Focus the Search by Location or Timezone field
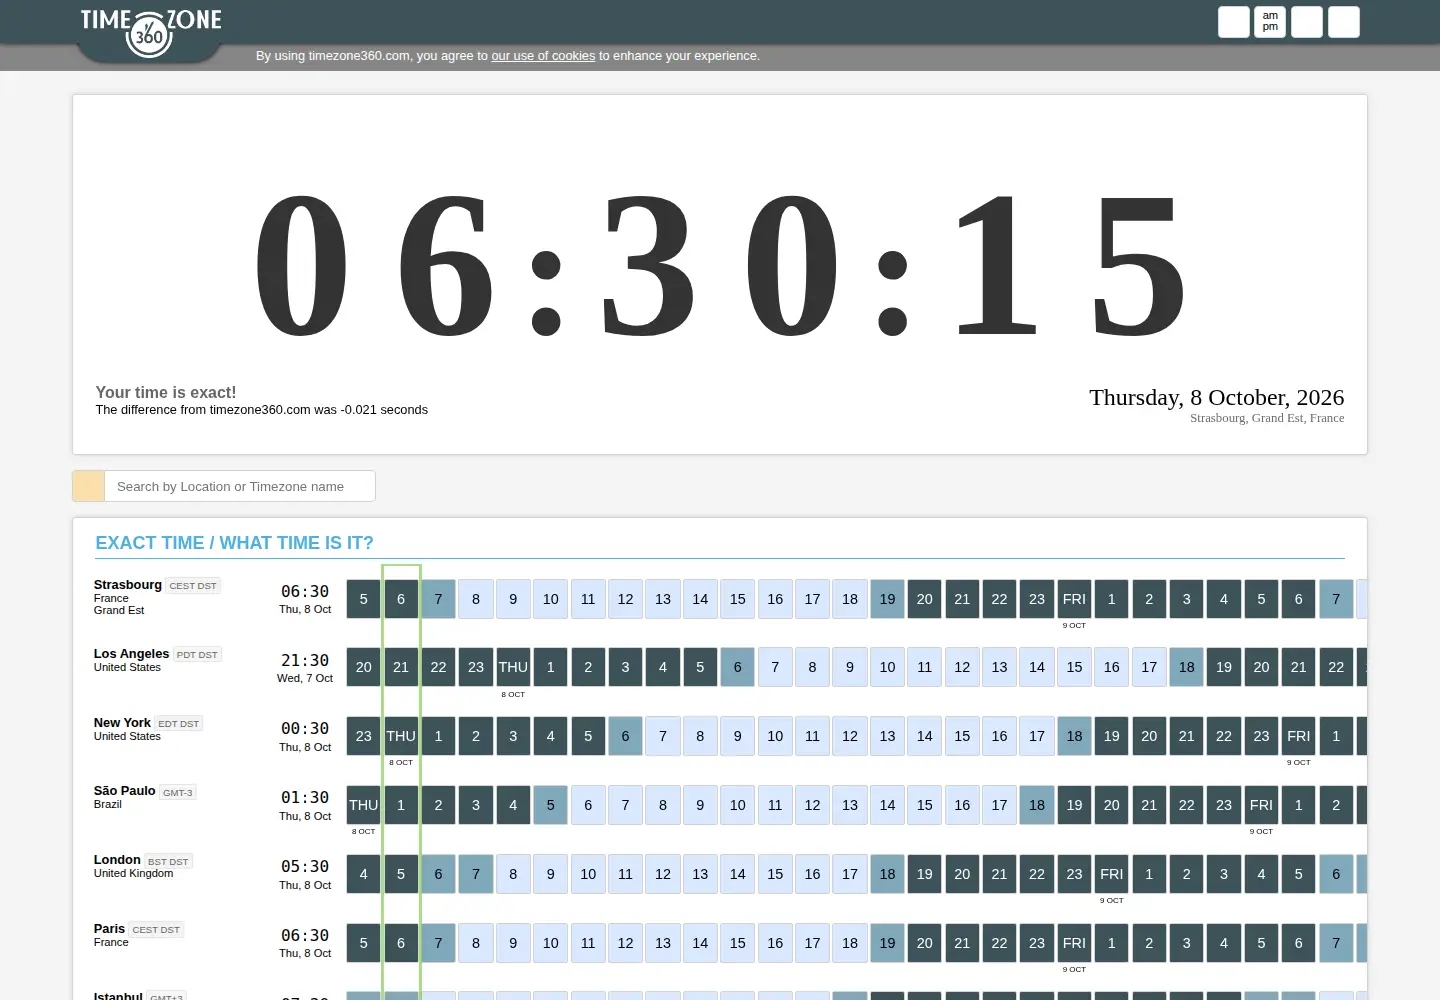Image resolution: width=1440 pixels, height=1000 pixels. [240, 486]
